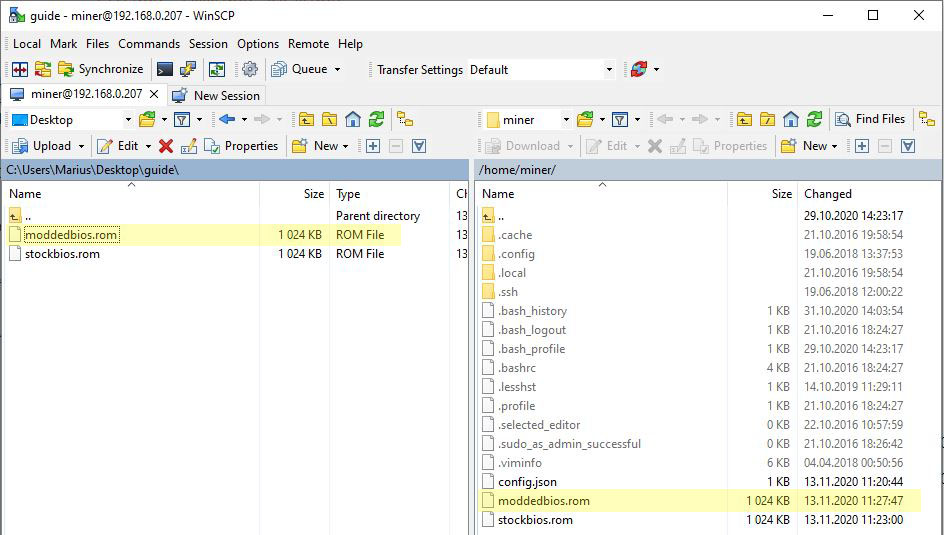Viewport: 944px width, 535px height.
Task: Go to remote home directory icon
Action: coord(790,119)
